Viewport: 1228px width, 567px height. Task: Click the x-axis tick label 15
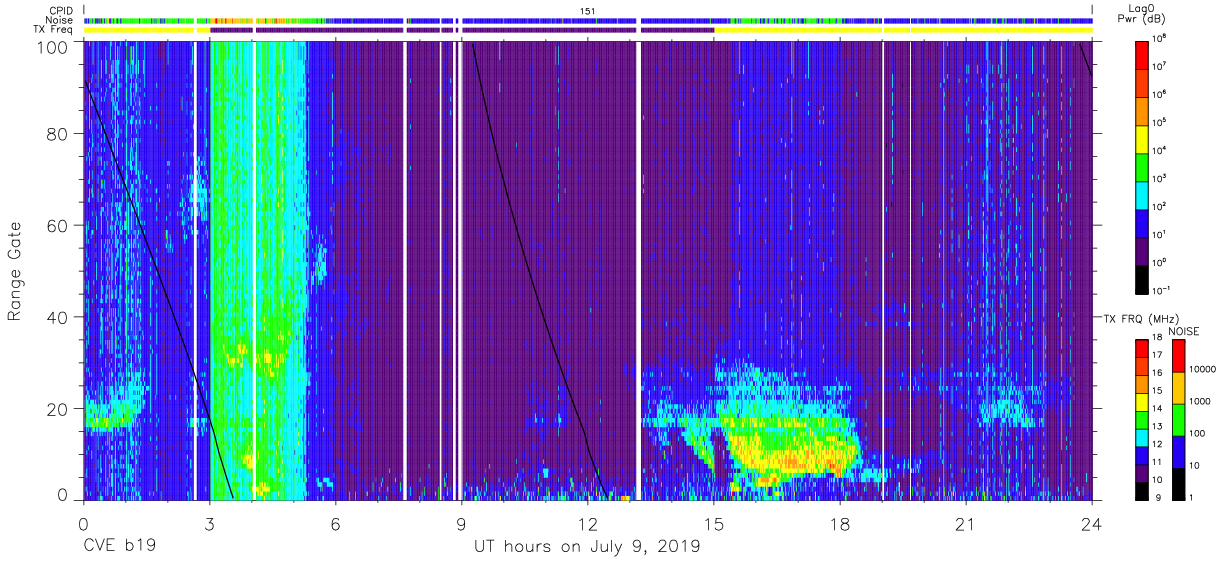click(714, 523)
